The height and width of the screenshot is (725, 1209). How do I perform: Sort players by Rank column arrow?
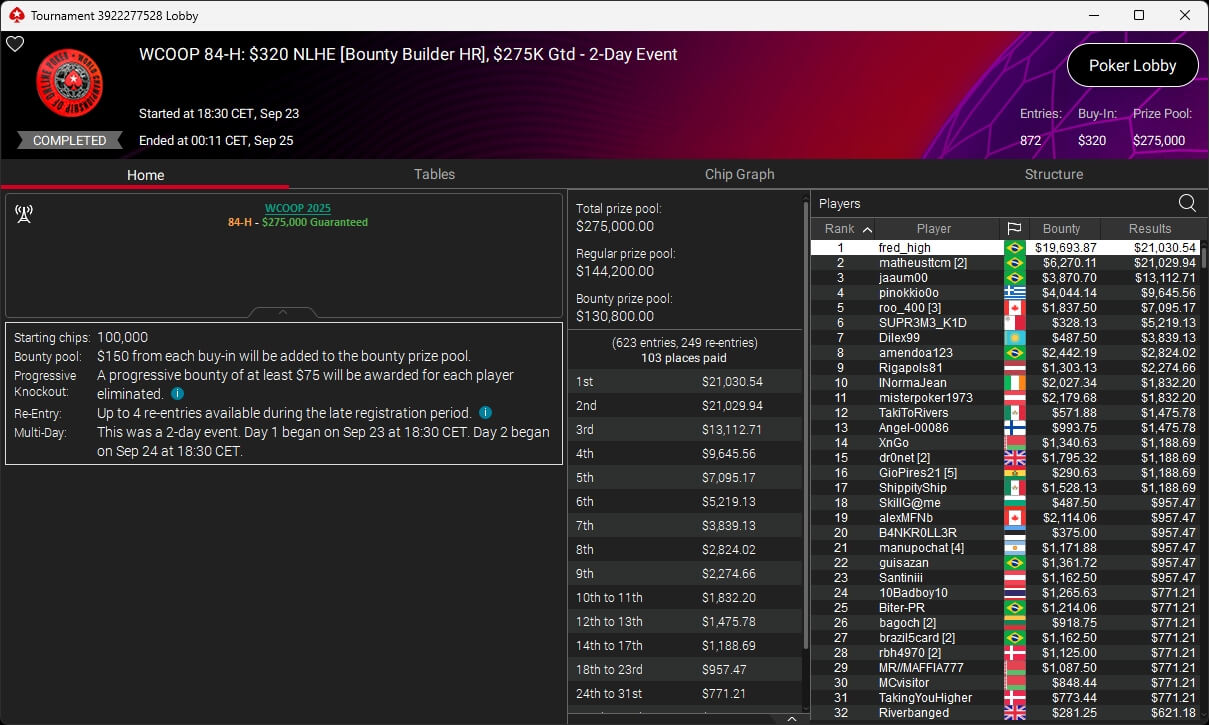pos(867,229)
